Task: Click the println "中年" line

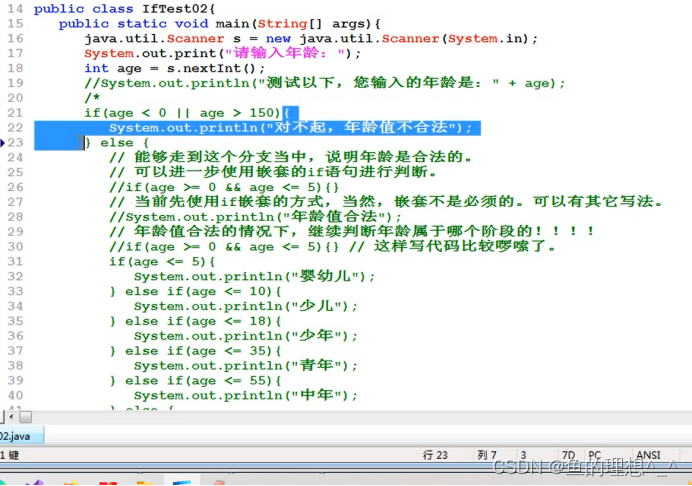Action: [x=245, y=395]
